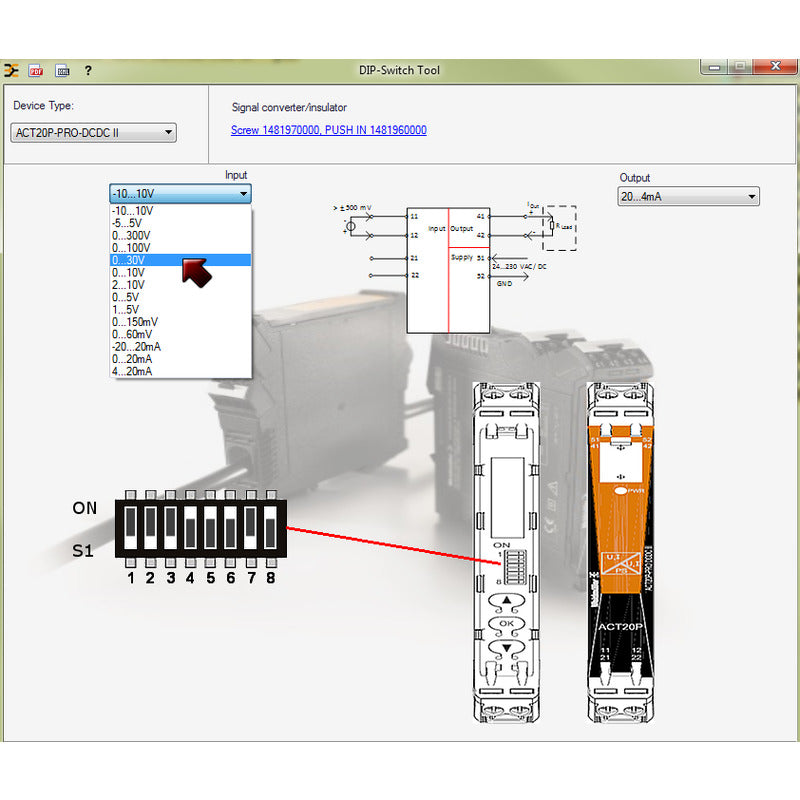Toggle DIP switch 5 on S1
800x800 pixels.
click(210, 528)
